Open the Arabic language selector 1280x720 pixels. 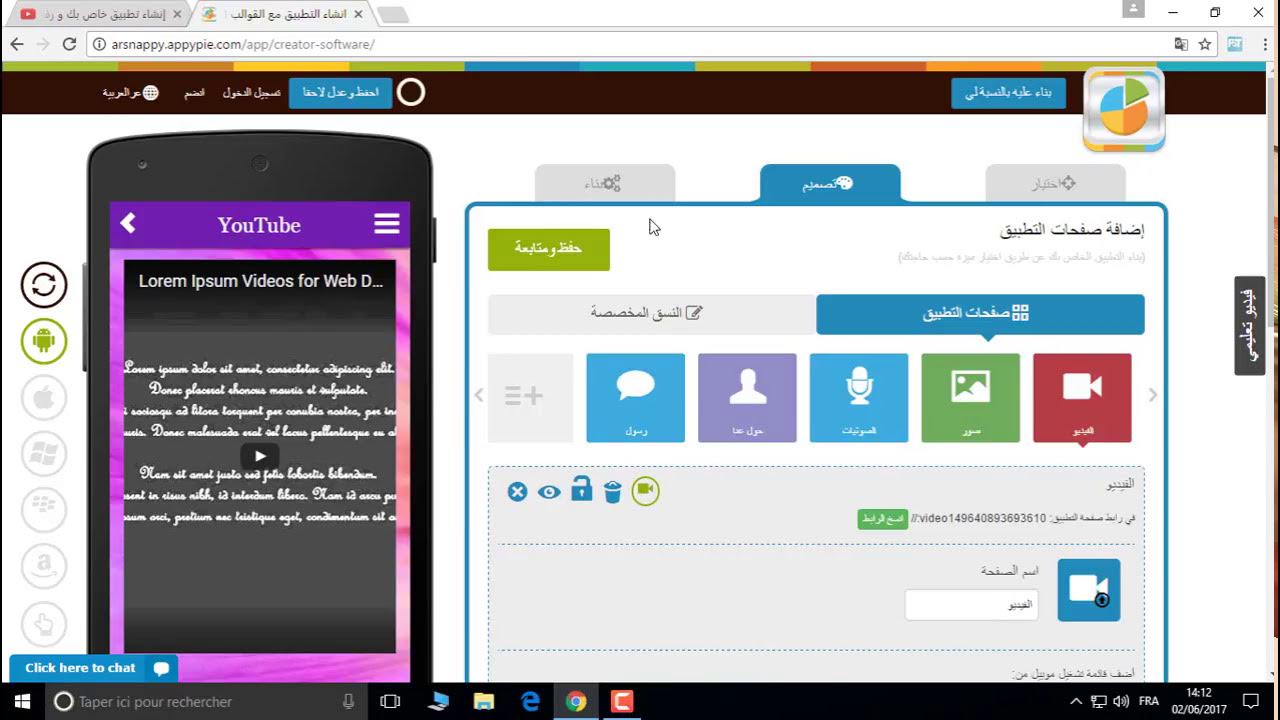point(130,93)
